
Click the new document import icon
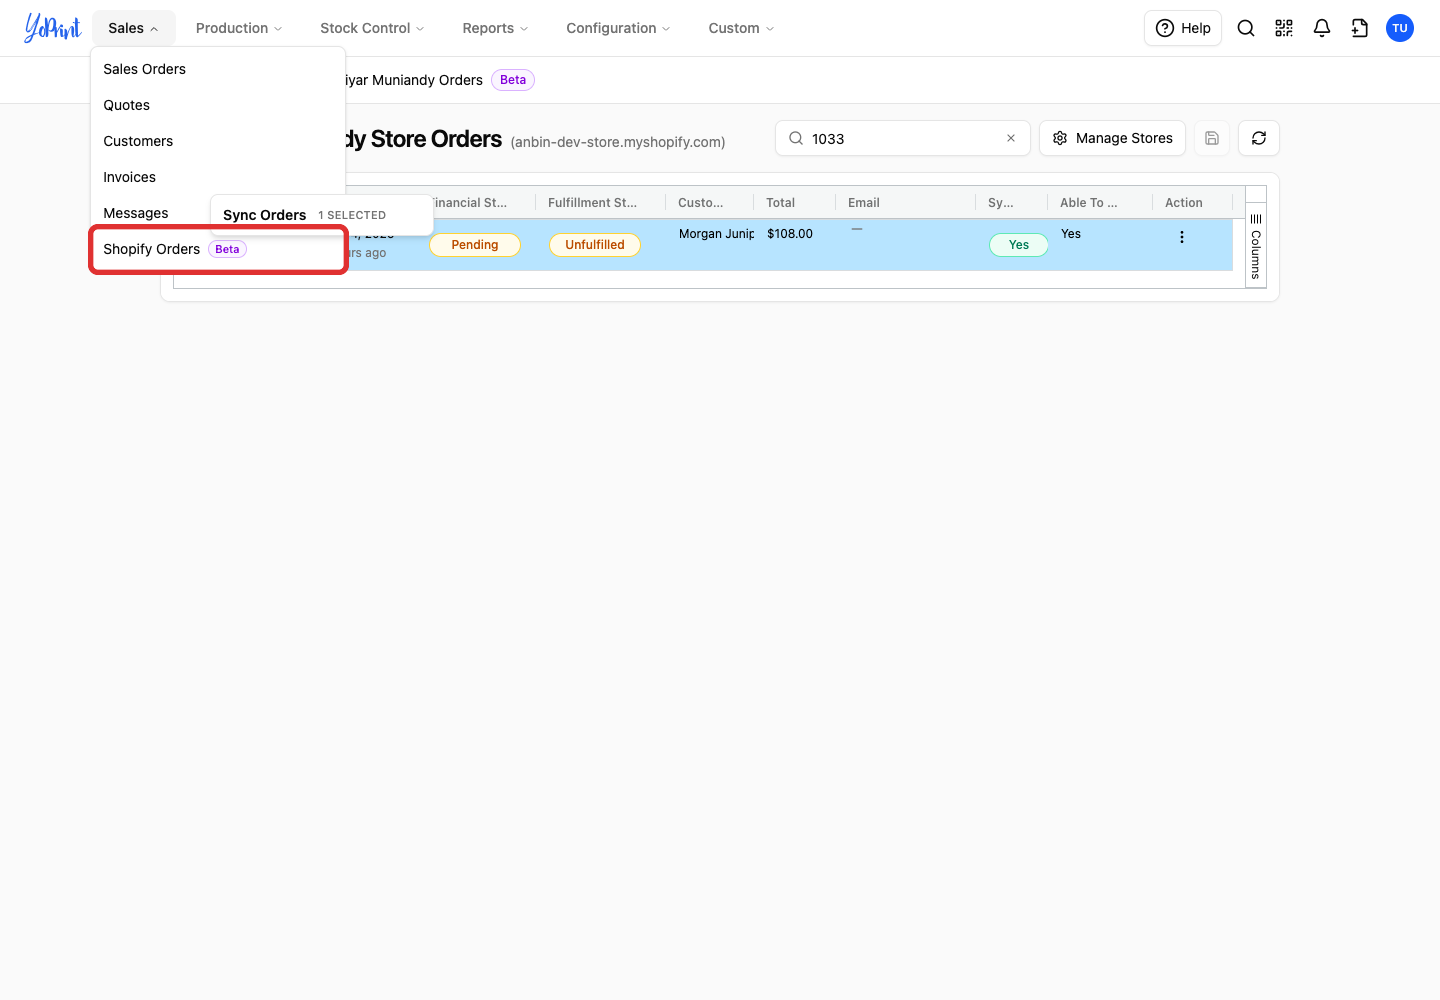(1360, 28)
